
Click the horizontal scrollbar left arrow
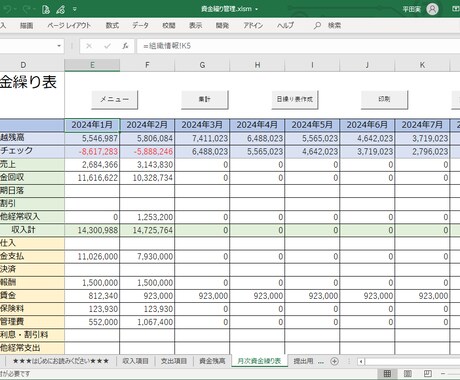[x=361, y=361]
